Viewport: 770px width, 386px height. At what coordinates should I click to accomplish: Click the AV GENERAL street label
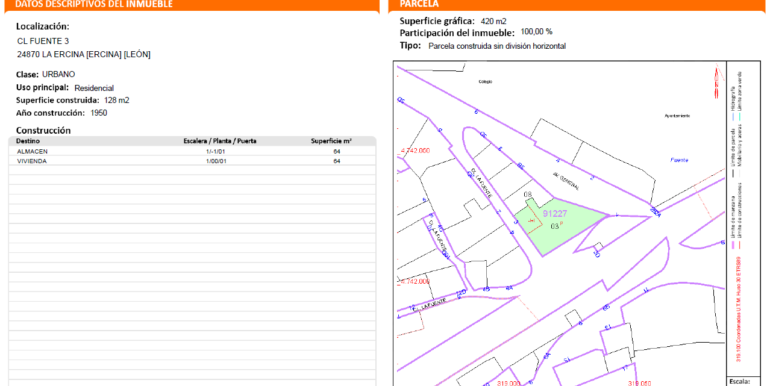pyautogui.click(x=566, y=181)
